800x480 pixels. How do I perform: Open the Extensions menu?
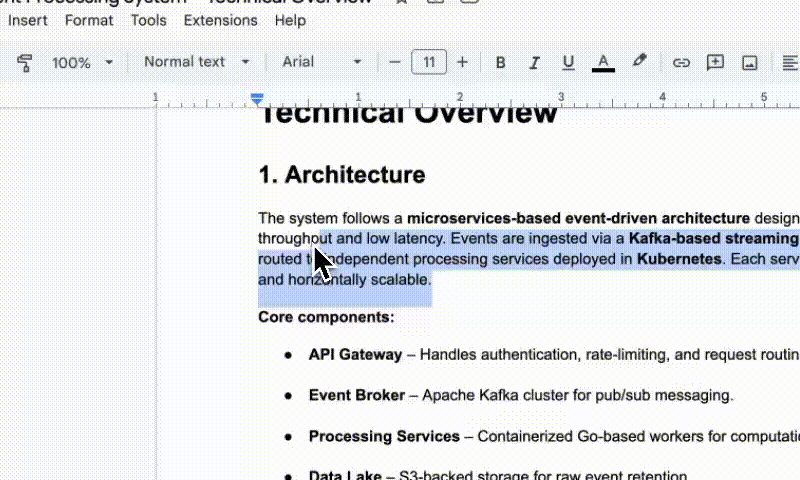tap(220, 20)
